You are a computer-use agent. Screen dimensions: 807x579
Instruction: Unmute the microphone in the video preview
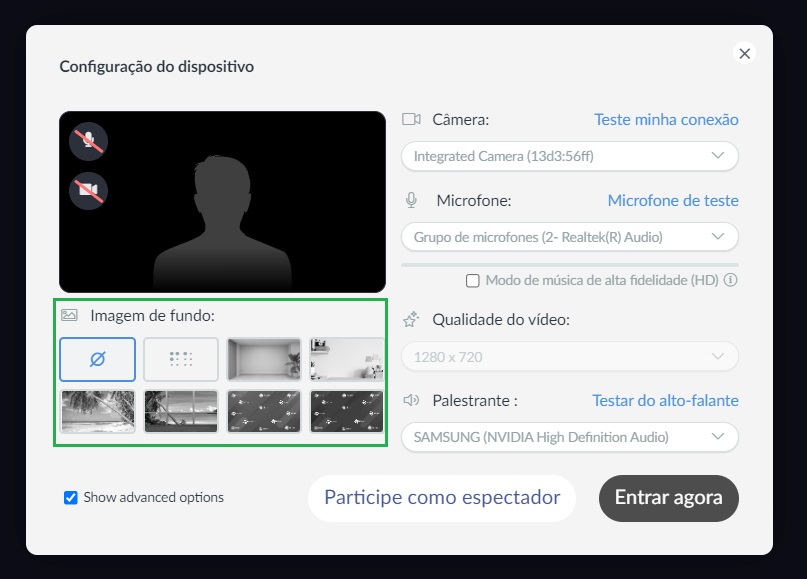[x=89, y=141]
